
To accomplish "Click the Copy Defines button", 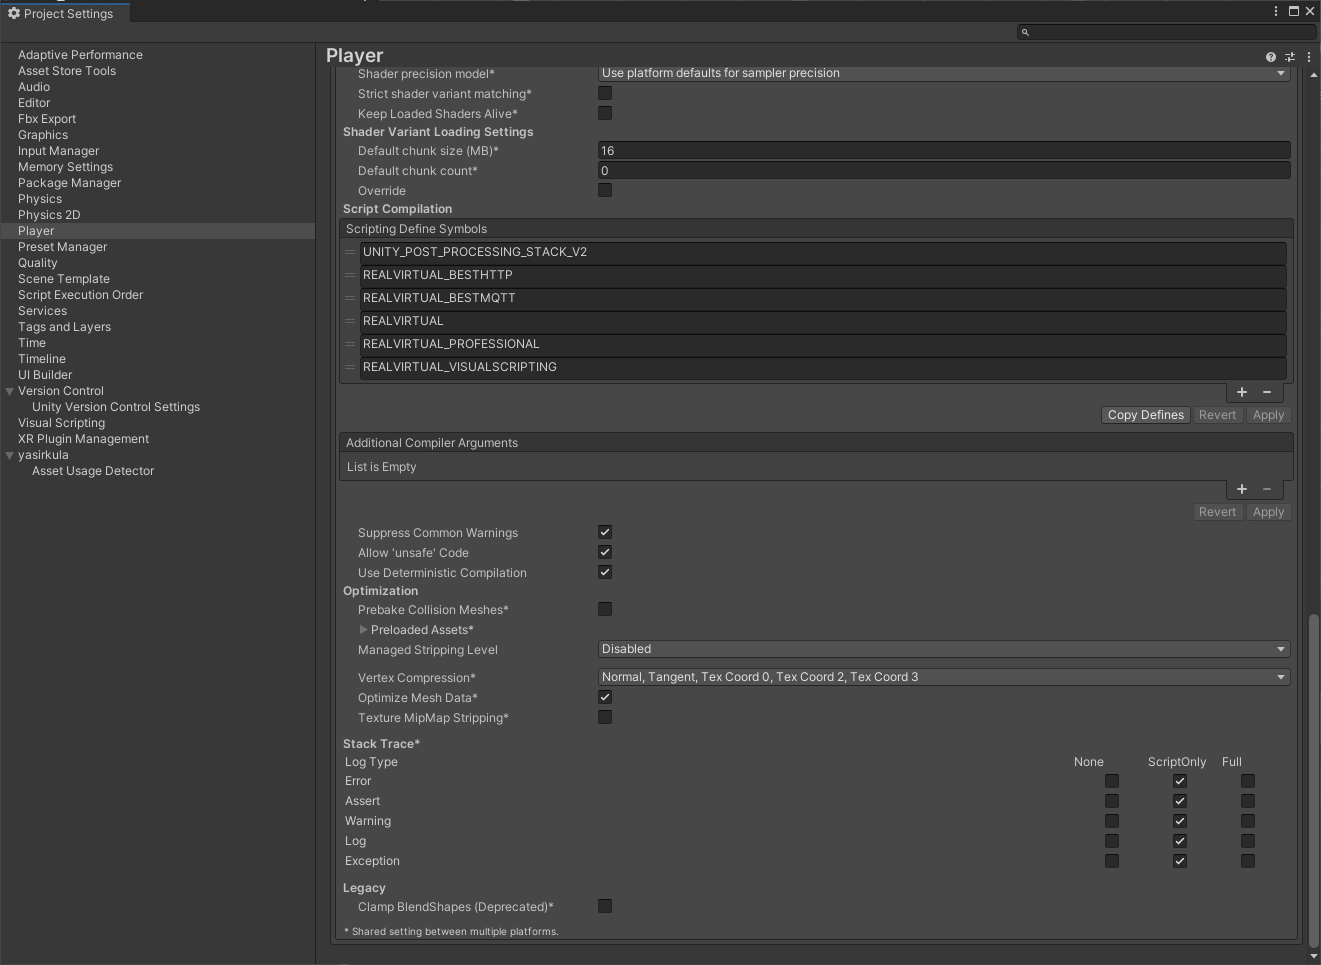I will pyautogui.click(x=1145, y=415).
